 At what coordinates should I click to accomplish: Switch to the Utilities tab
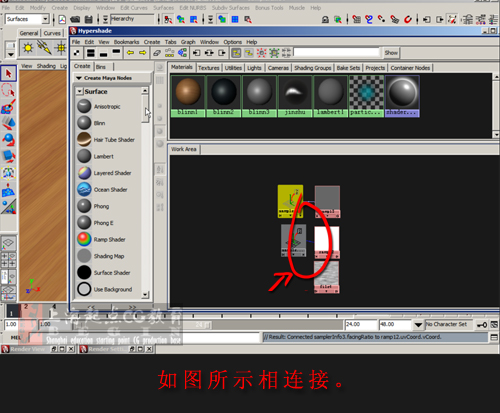[x=233, y=68]
